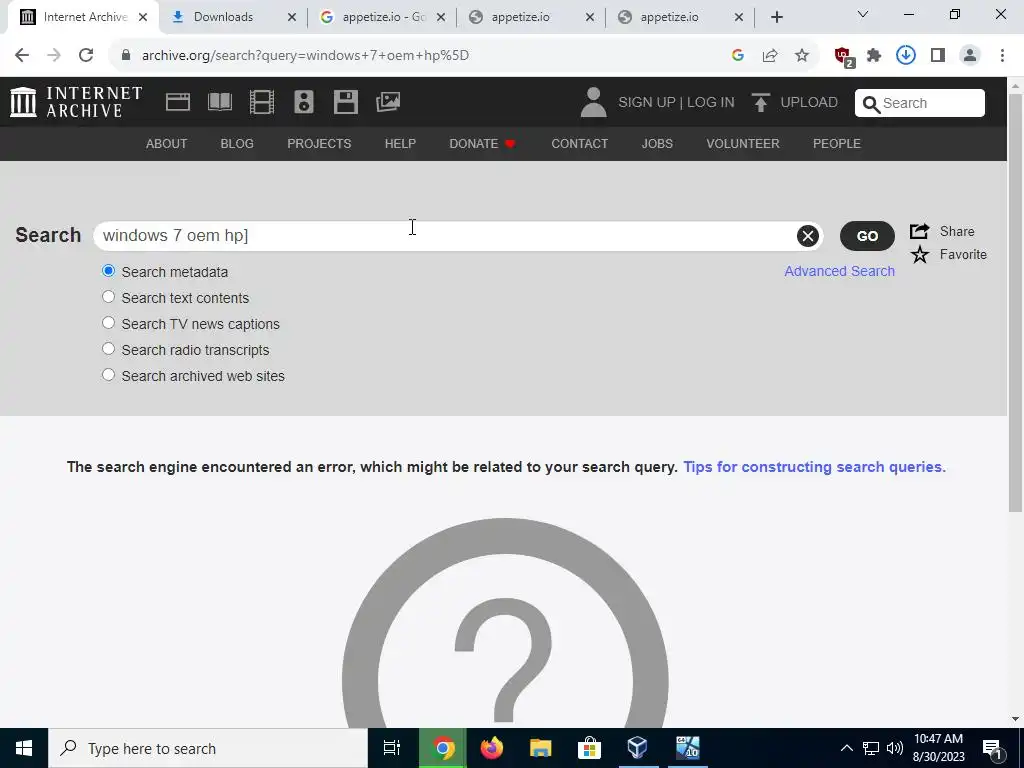
Task: Select Search metadata radio button
Action: pyautogui.click(x=108, y=271)
